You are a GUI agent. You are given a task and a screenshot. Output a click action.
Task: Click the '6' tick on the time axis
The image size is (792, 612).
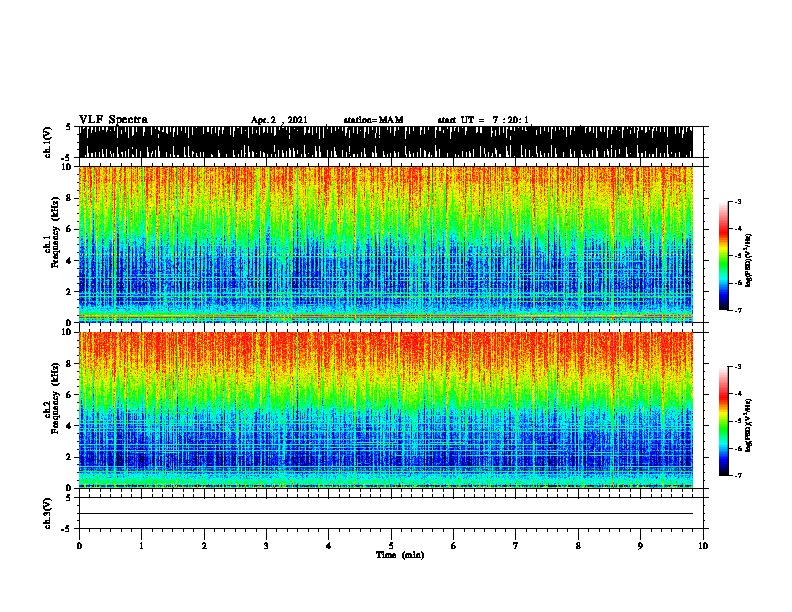(x=454, y=546)
